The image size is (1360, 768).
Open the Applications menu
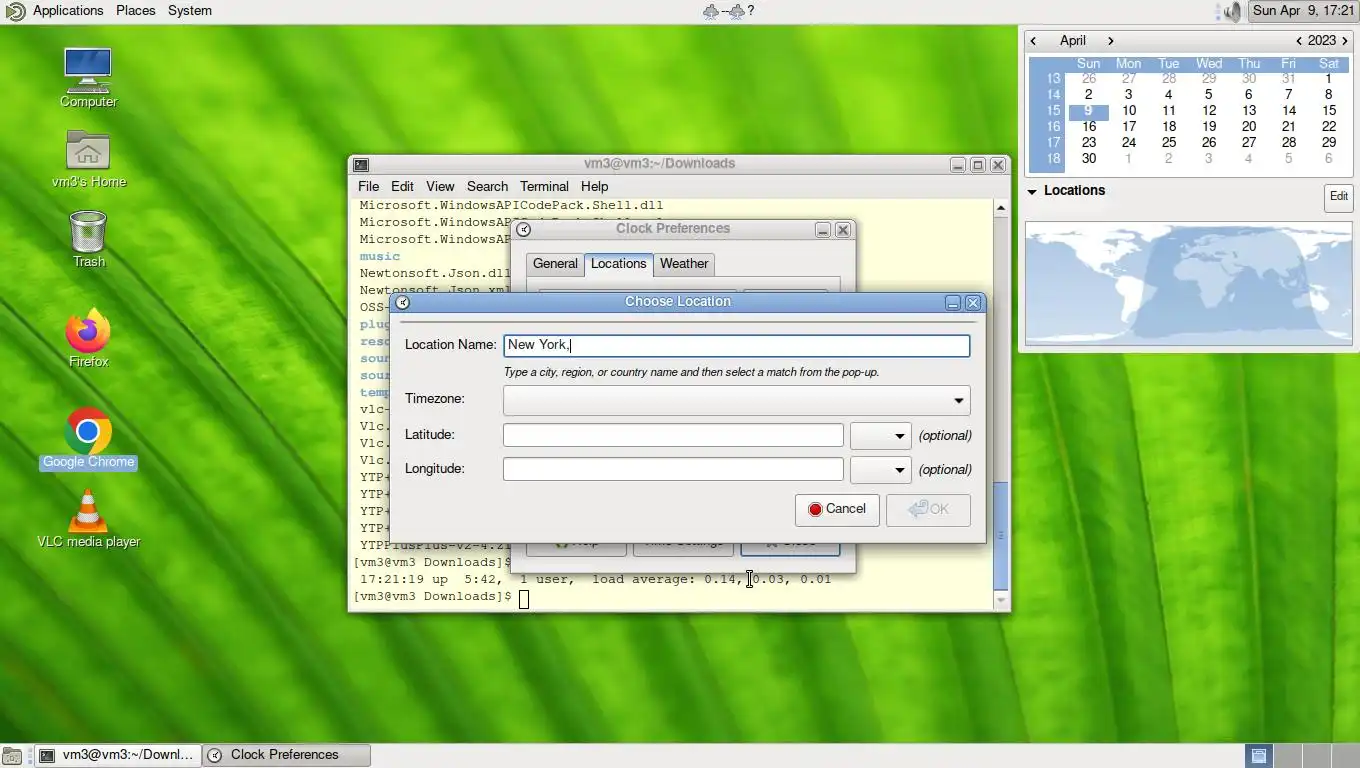click(x=67, y=11)
